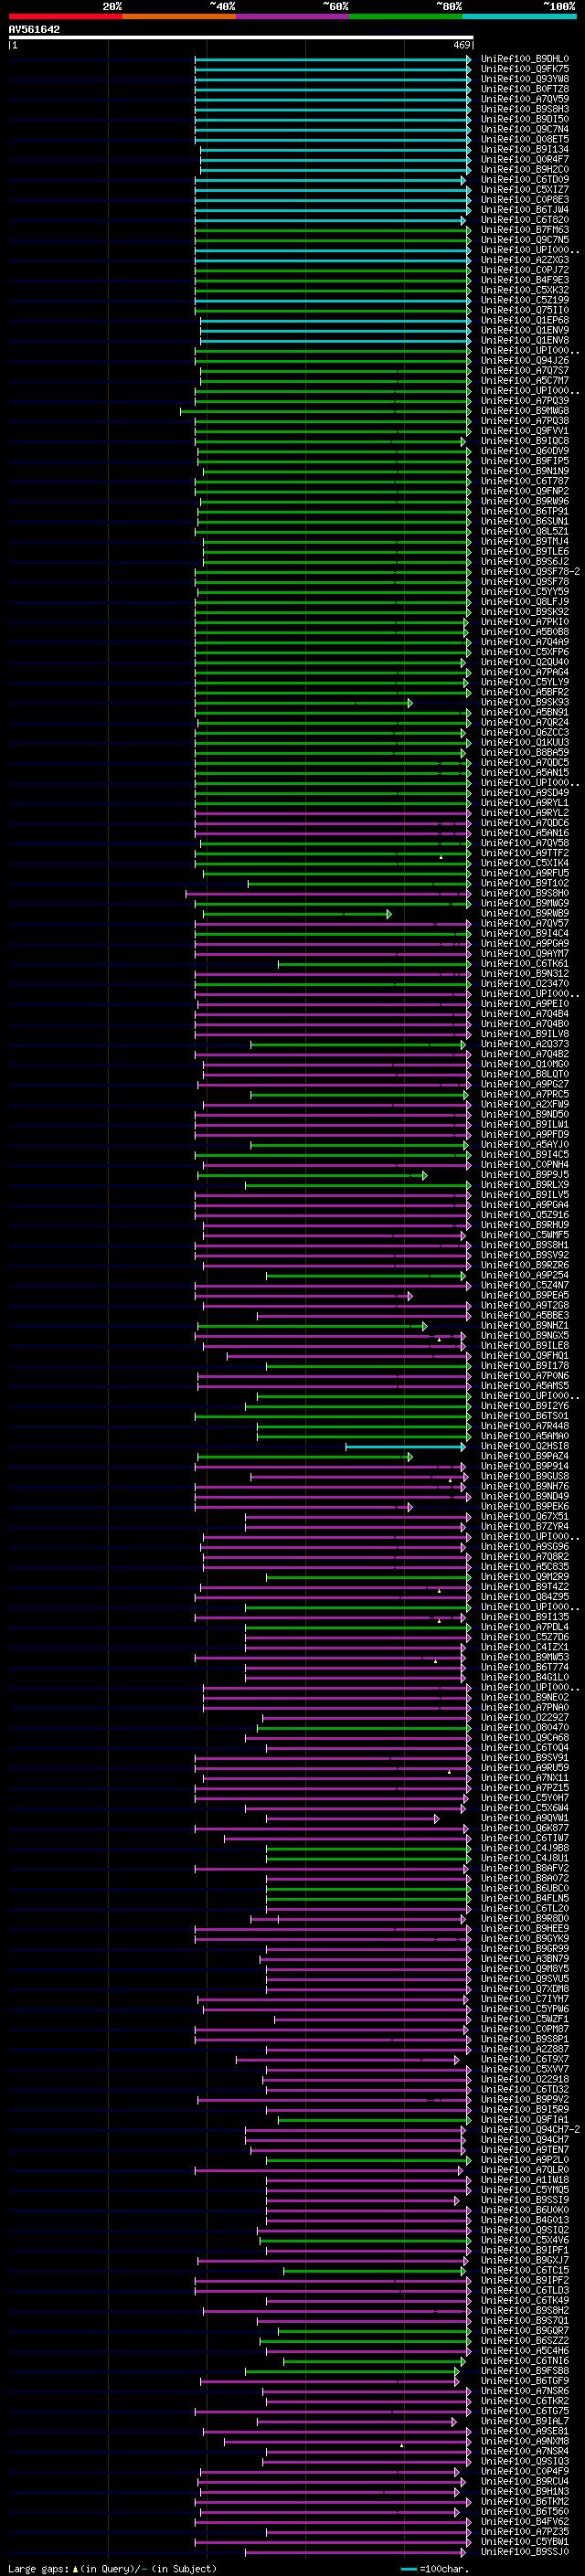This screenshot has height=2576, width=585.
Task: Open hit UniRef100_Q9FK75
Action: click(x=524, y=69)
